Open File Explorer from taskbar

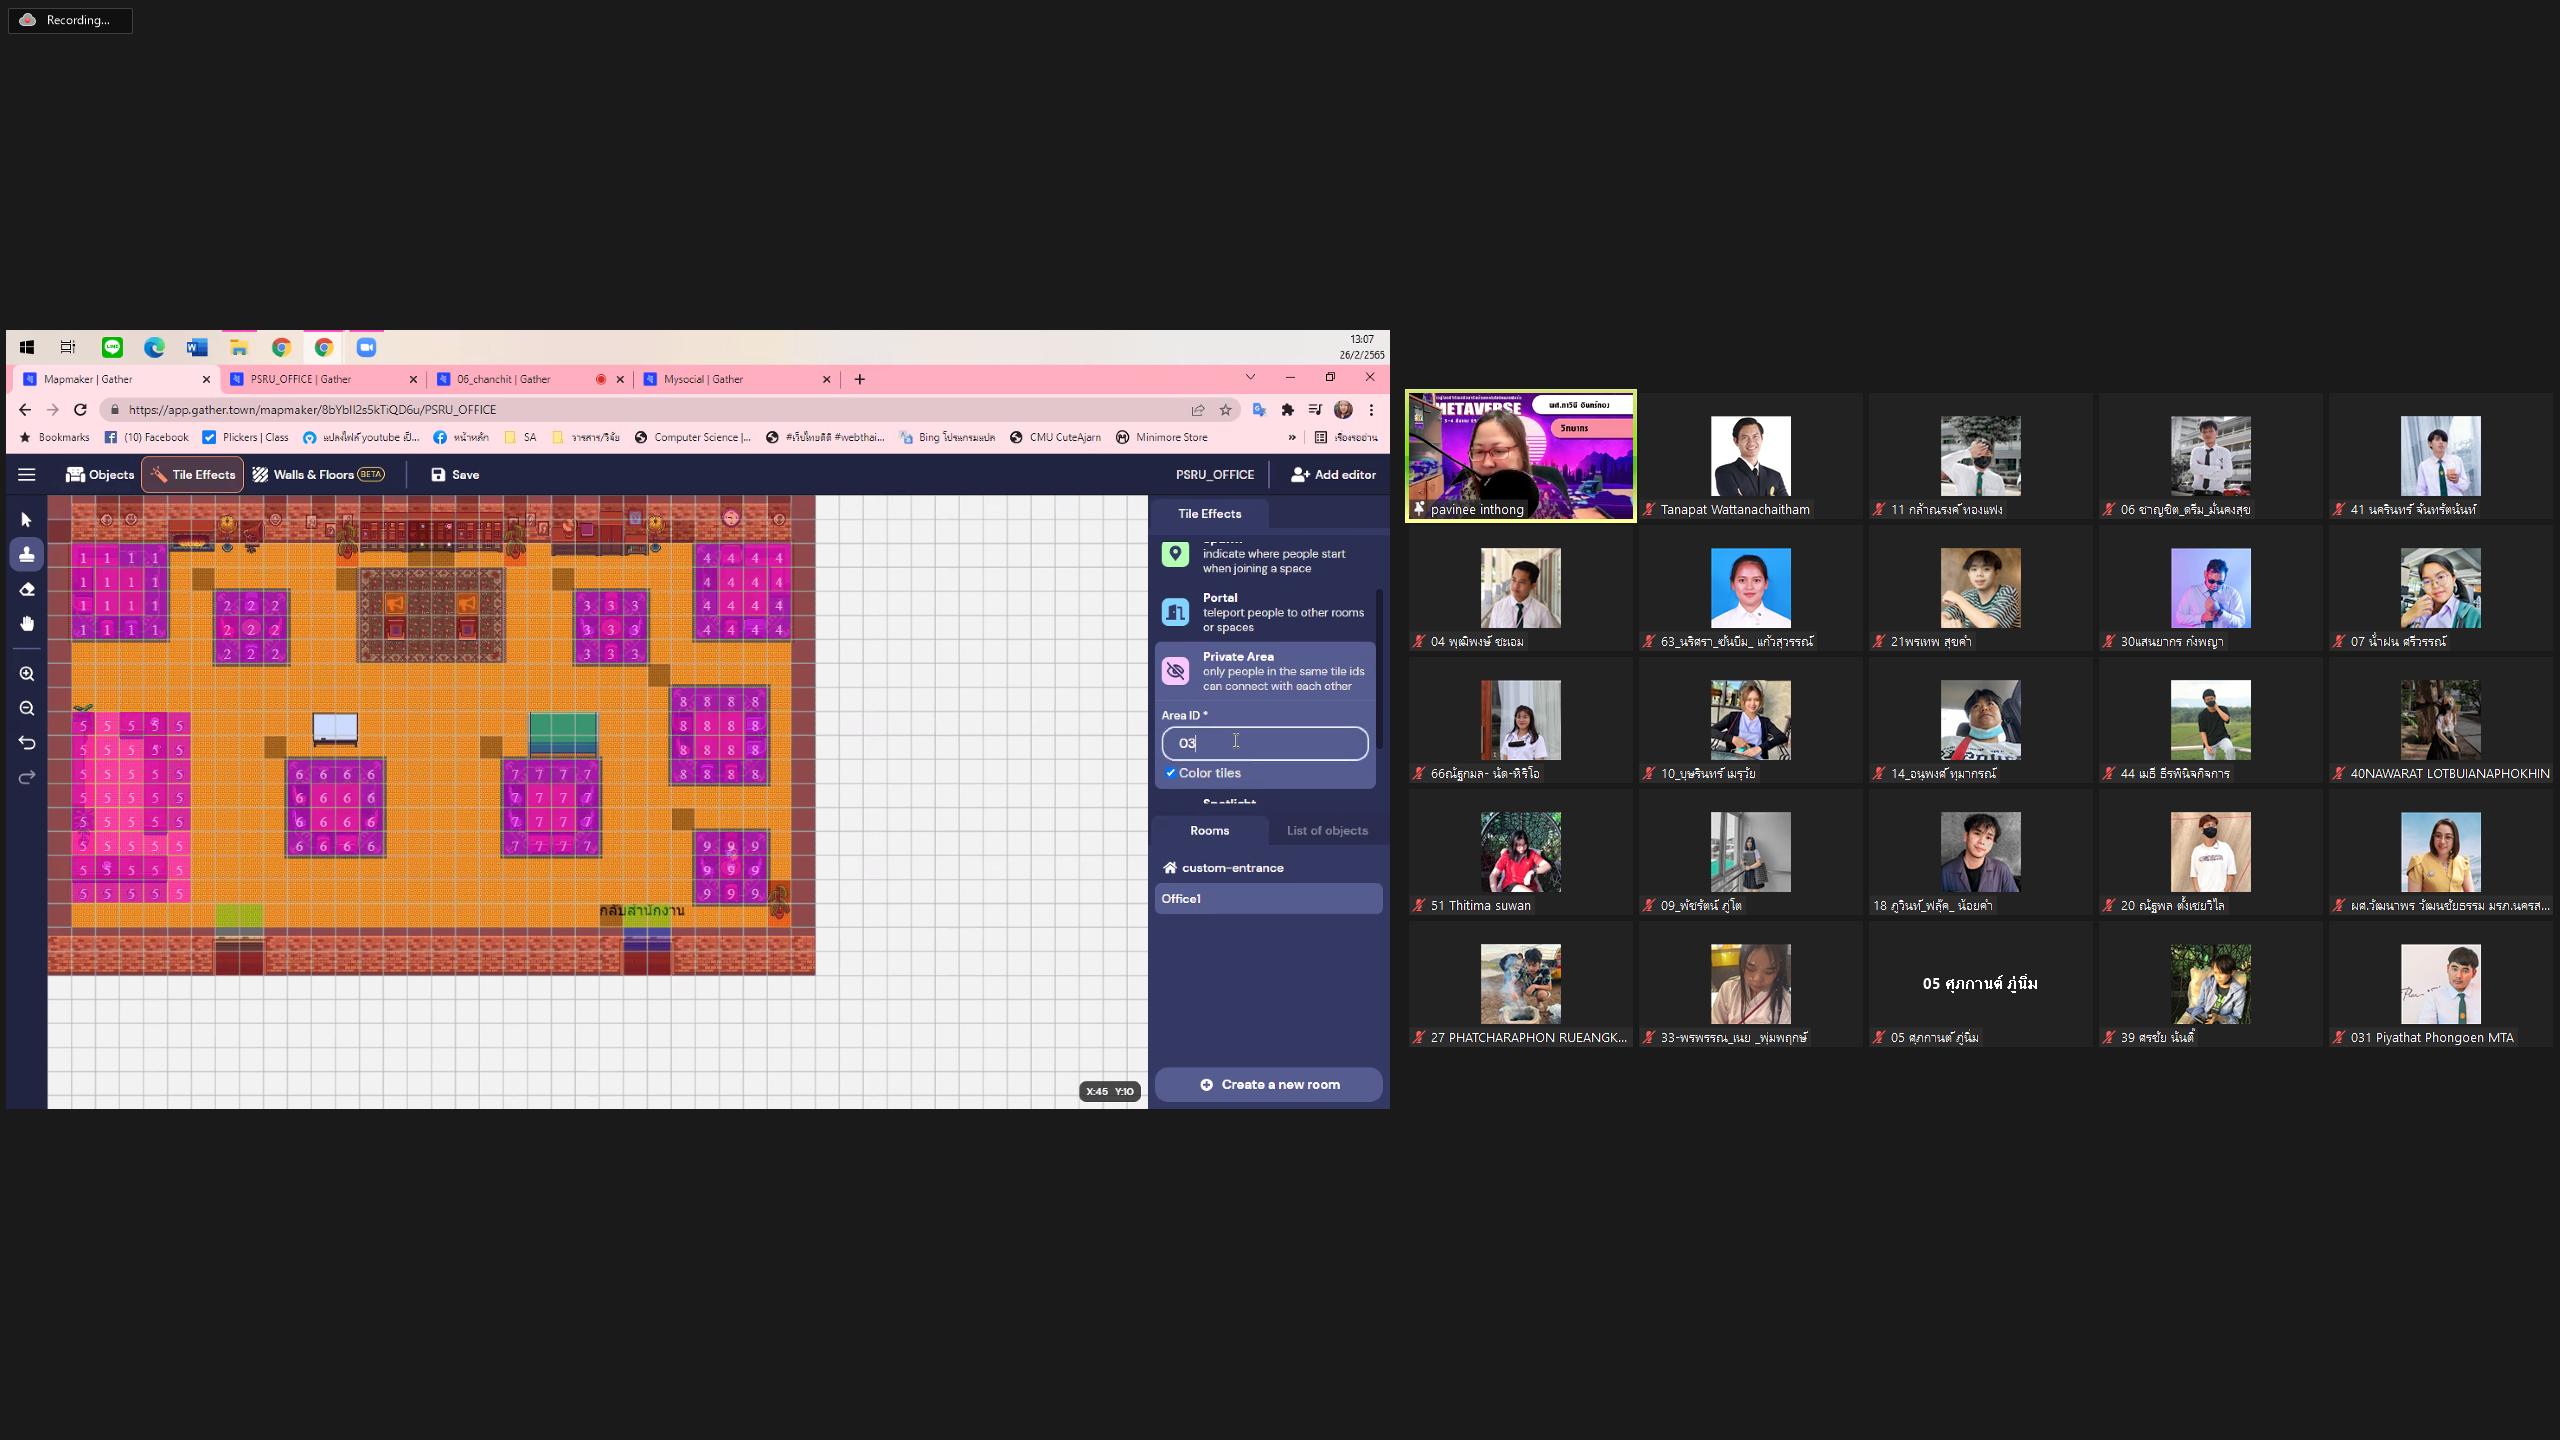tap(239, 347)
